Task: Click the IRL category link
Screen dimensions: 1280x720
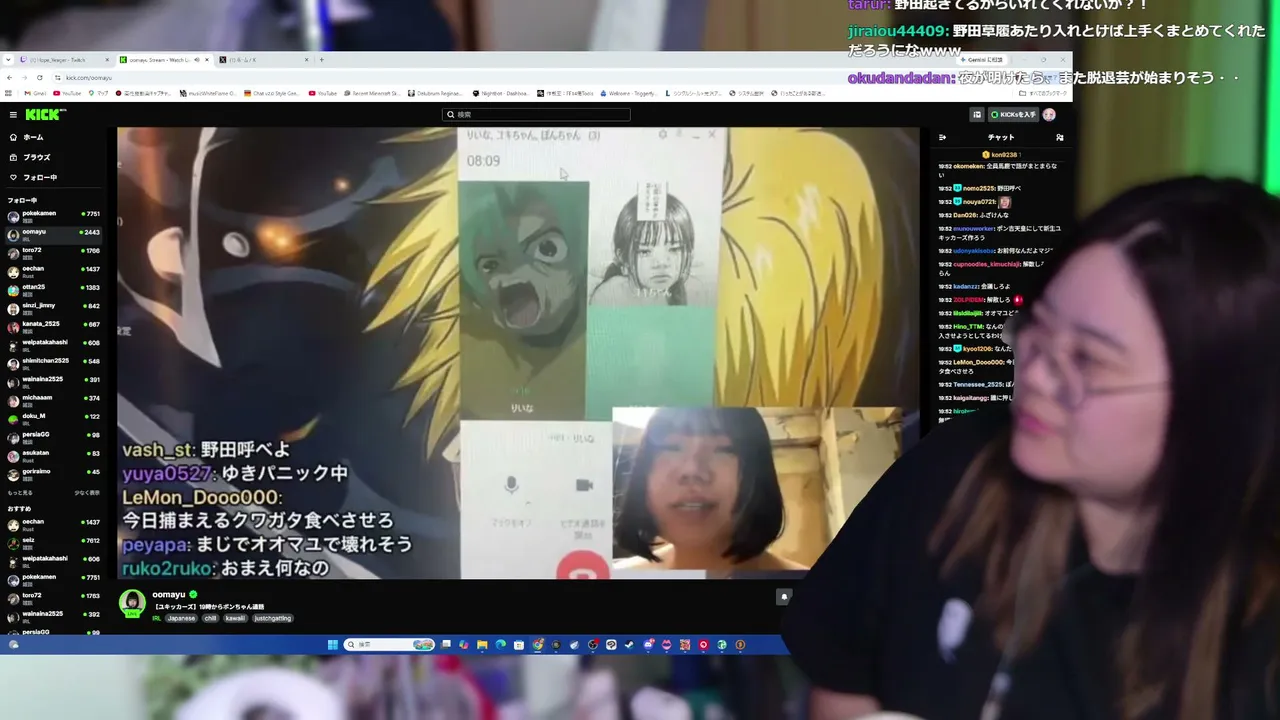Action: coord(156,618)
